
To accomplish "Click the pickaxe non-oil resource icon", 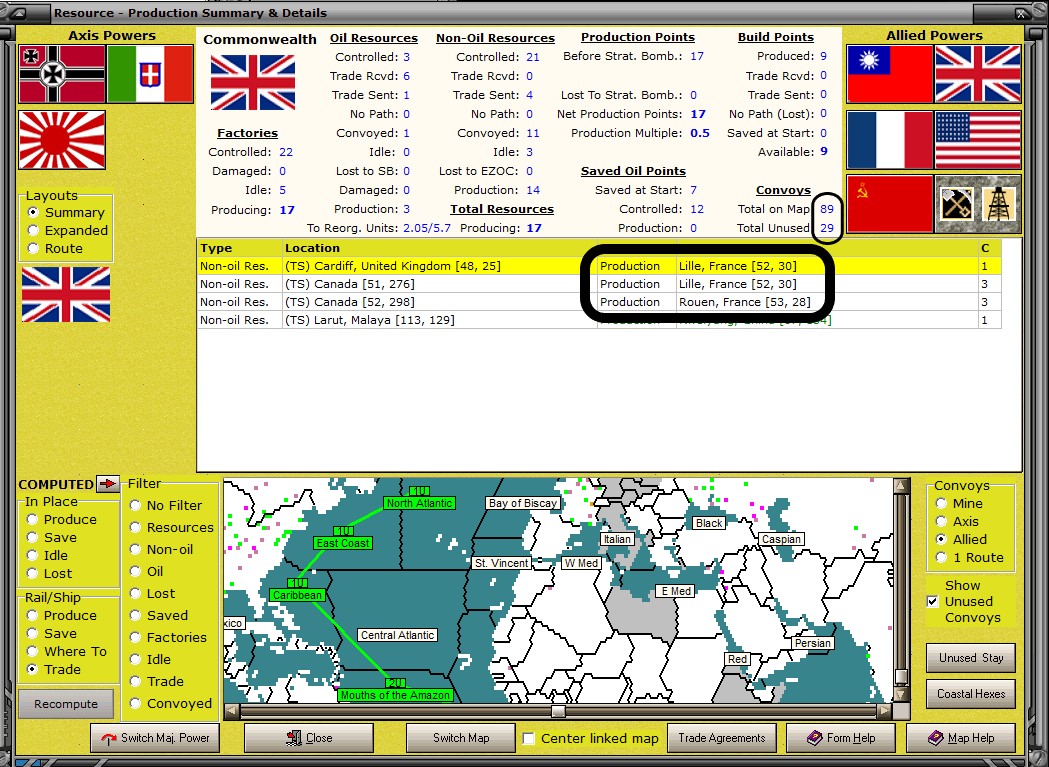I will (957, 204).
